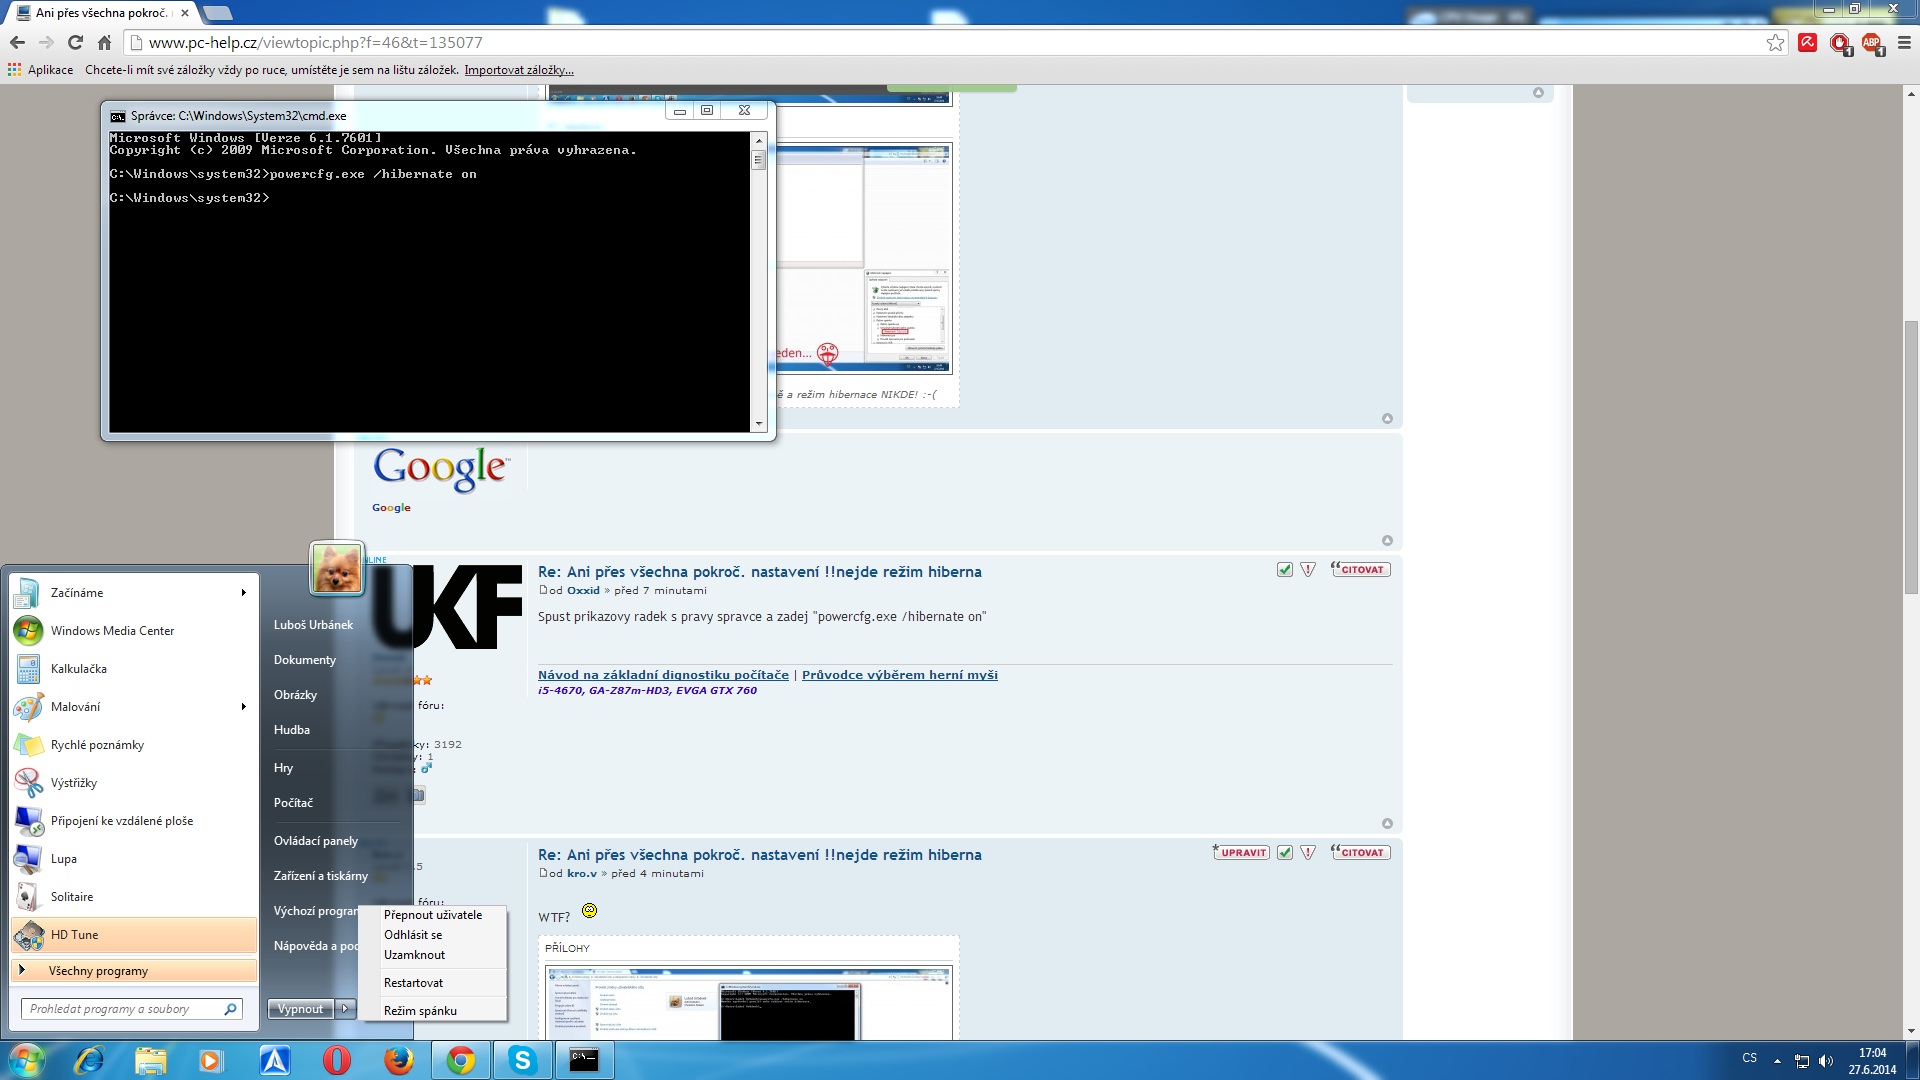Click green checkmark icon on kro.v's post
The height and width of the screenshot is (1080, 1920).
1285,853
